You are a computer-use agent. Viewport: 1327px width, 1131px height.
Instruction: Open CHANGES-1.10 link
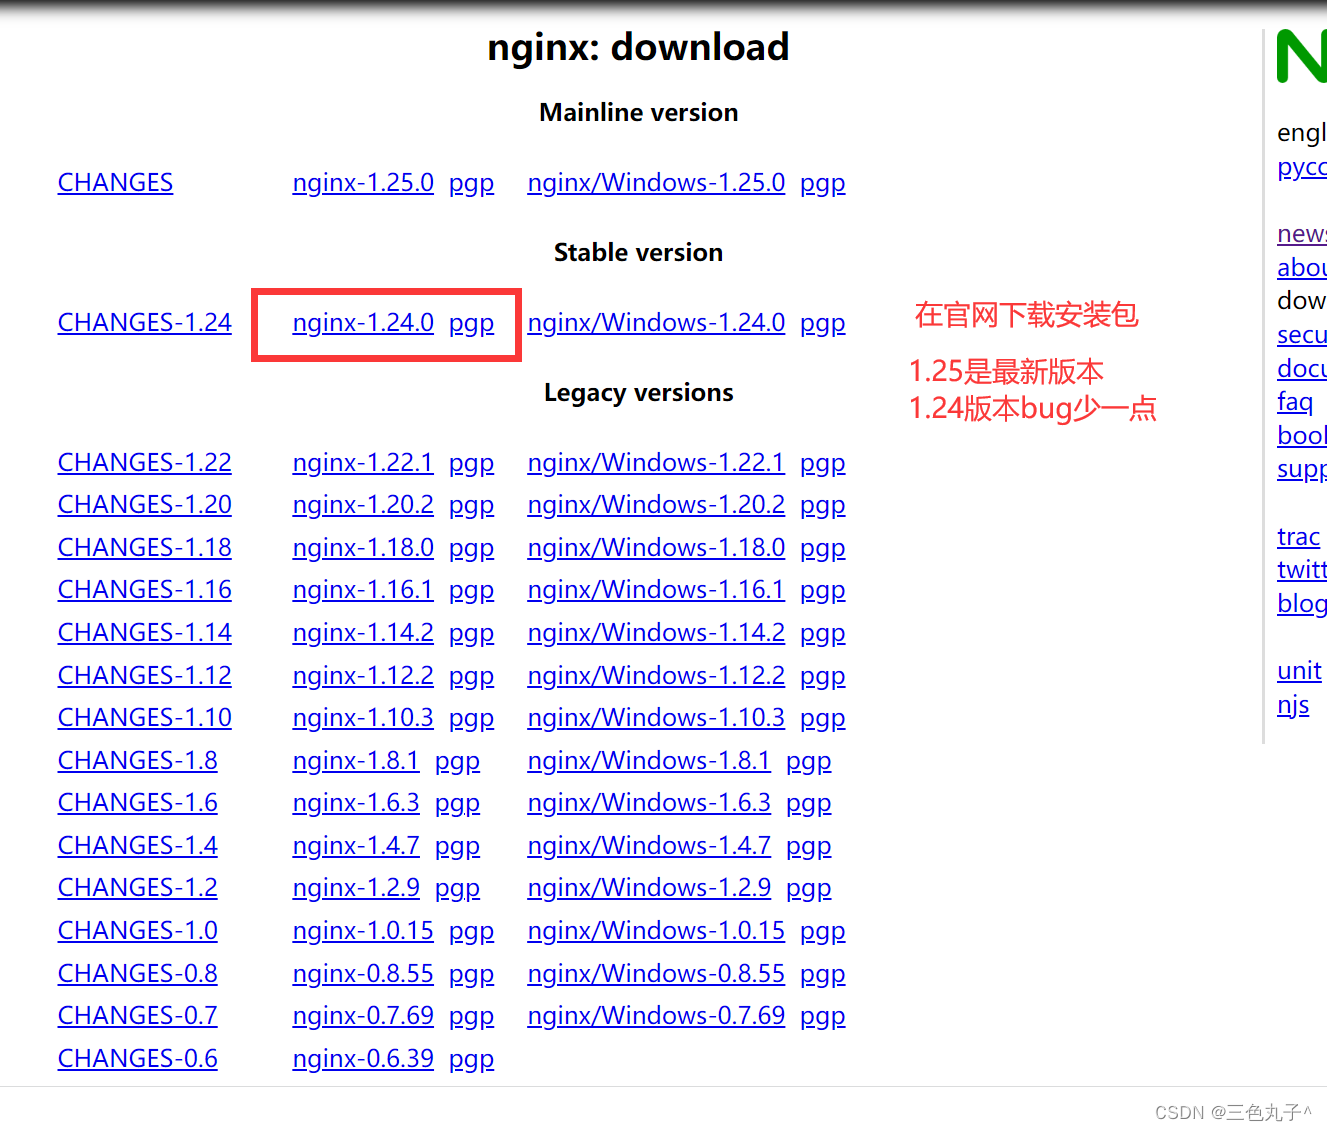click(x=145, y=718)
